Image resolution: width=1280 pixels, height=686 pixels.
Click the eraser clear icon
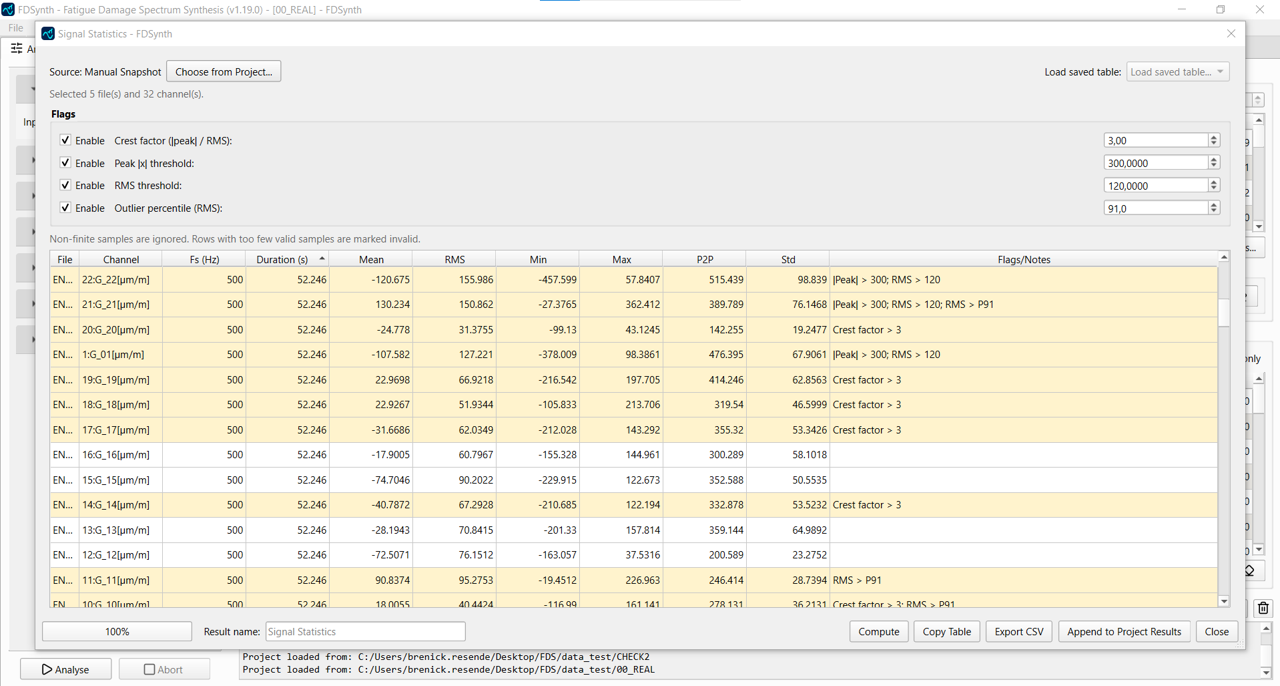(1250, 571)
